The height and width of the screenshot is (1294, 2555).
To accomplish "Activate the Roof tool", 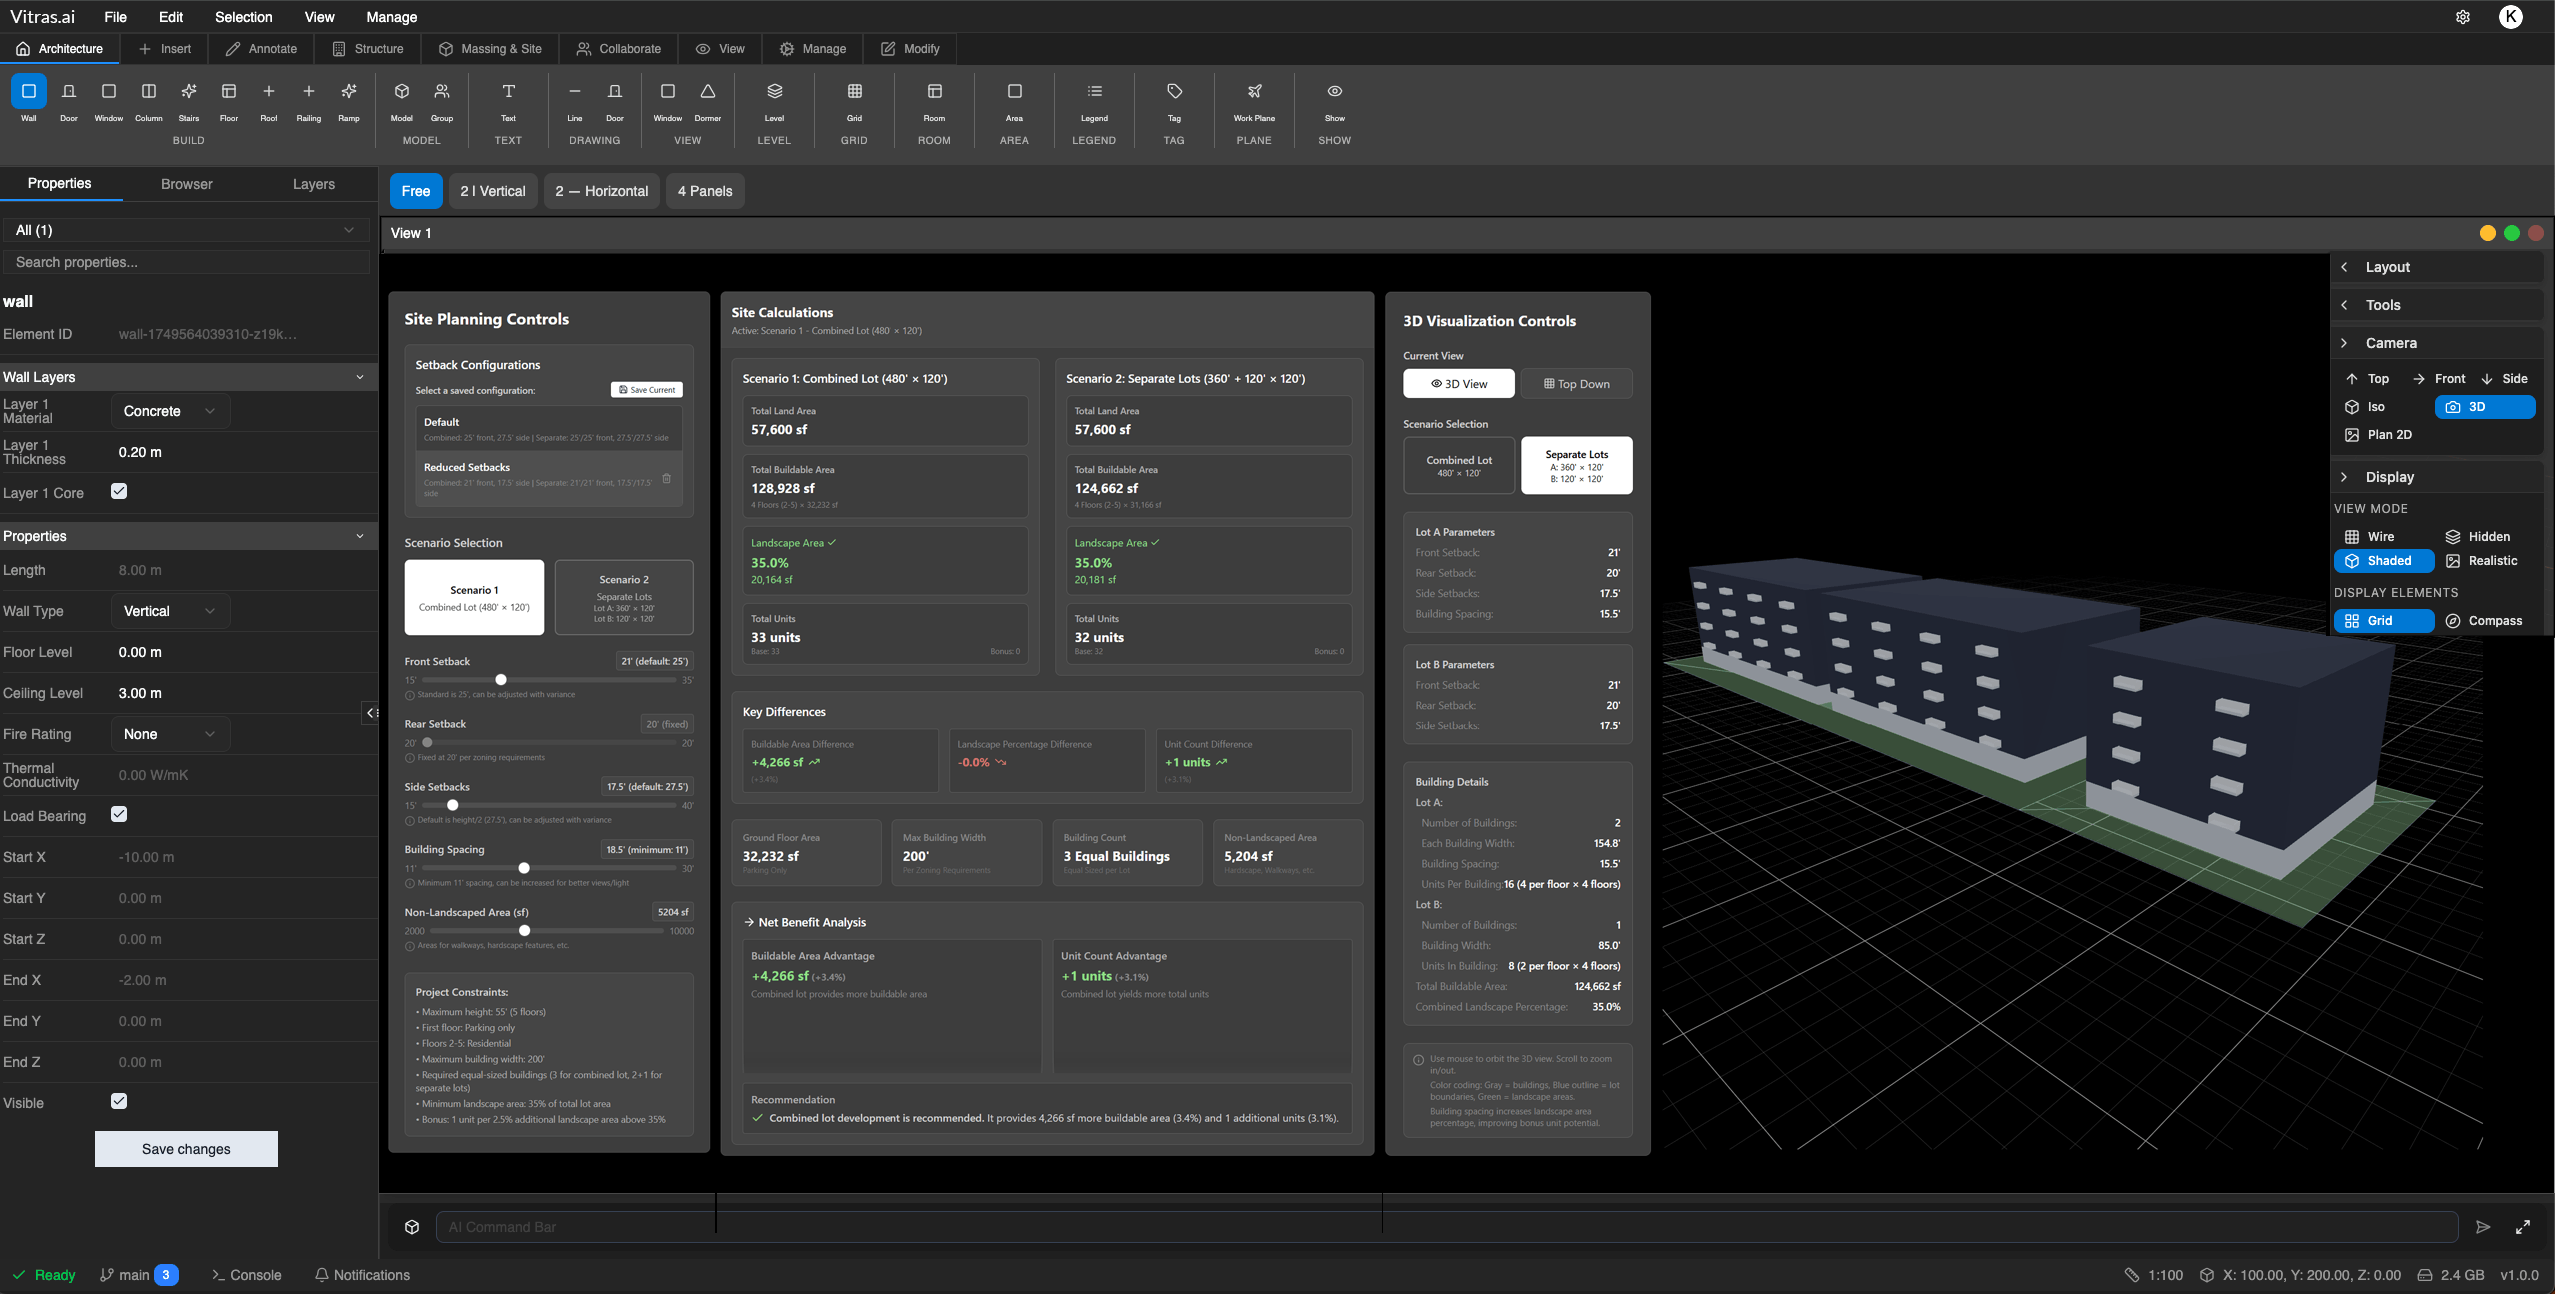I will (x=268, y=97).
